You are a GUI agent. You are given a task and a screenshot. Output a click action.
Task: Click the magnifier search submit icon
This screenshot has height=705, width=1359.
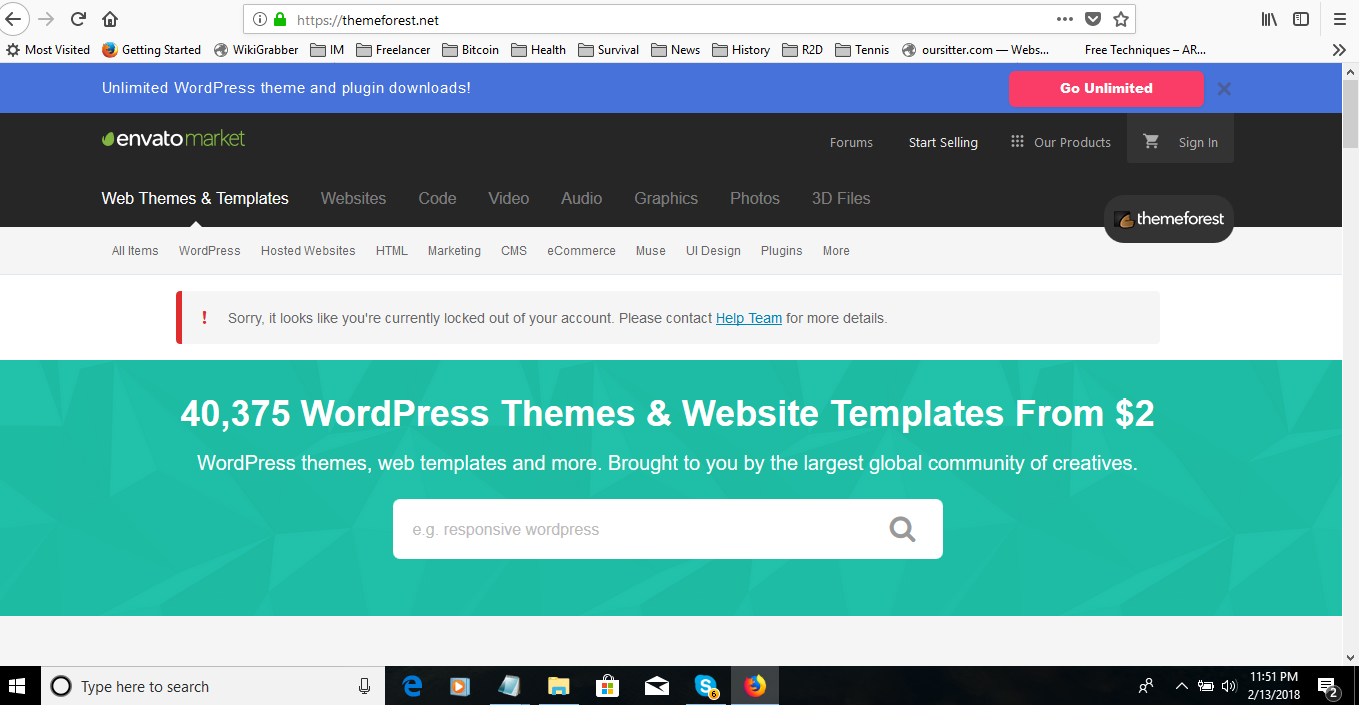click(x=903, y=529)
